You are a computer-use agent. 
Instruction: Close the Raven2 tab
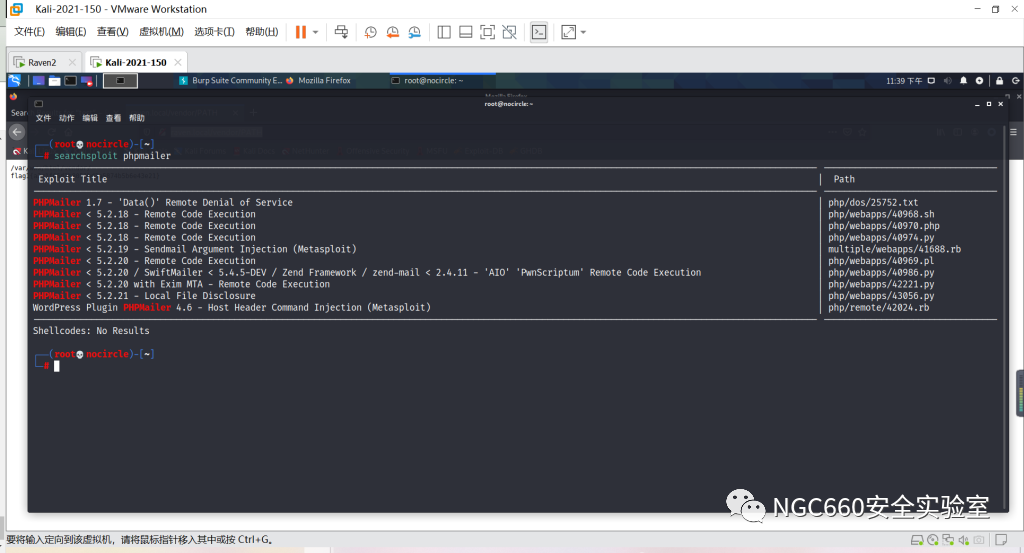click(72, 63)
